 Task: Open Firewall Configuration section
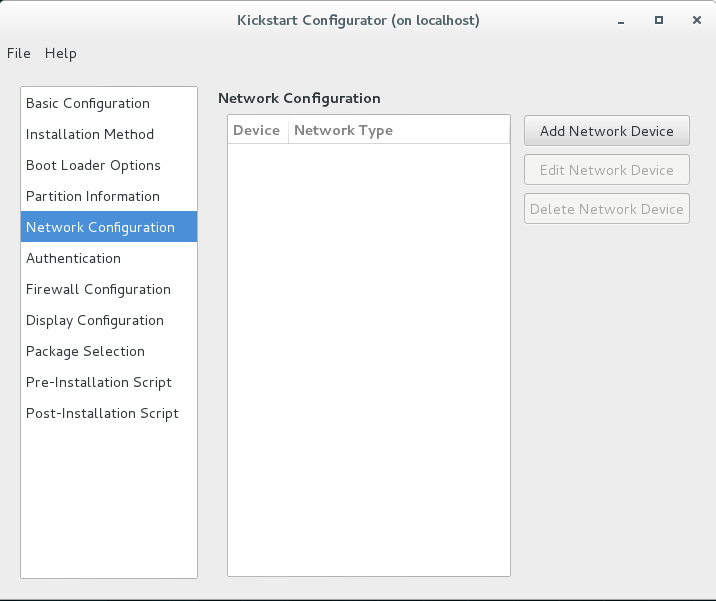[x=109, y=289]
